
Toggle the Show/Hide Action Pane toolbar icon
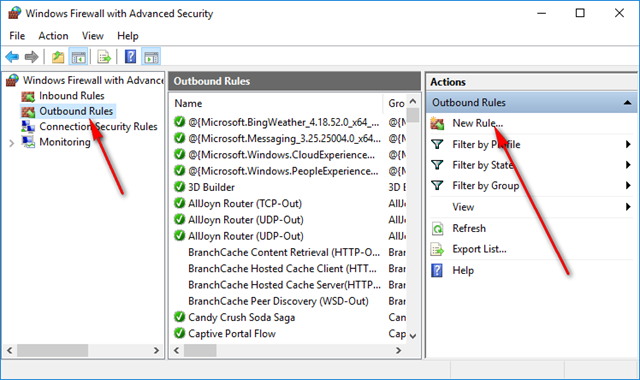pyautogui.click(x=151, y=57)
